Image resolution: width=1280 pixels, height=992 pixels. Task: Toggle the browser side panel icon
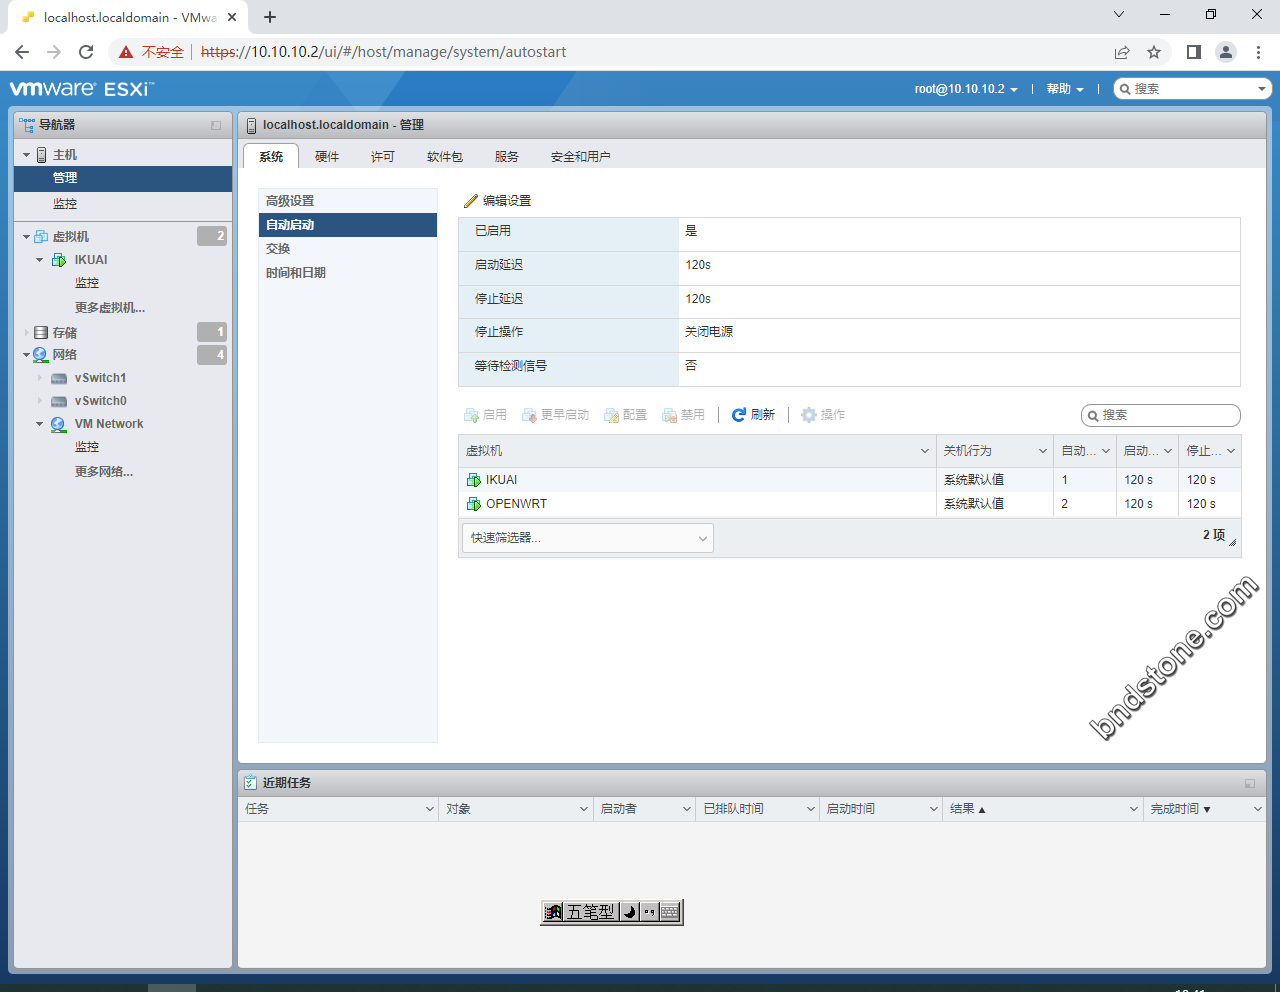(1193, 52)
